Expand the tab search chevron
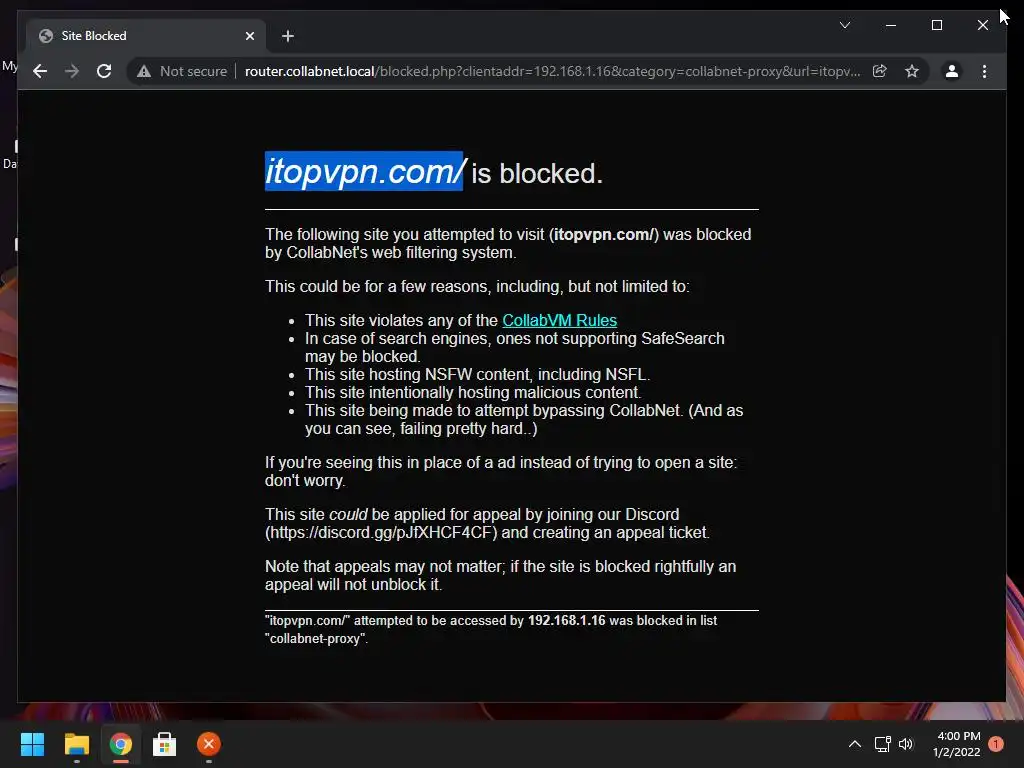The height and width of the screenshot is (768, 1024). click(844, 25)
